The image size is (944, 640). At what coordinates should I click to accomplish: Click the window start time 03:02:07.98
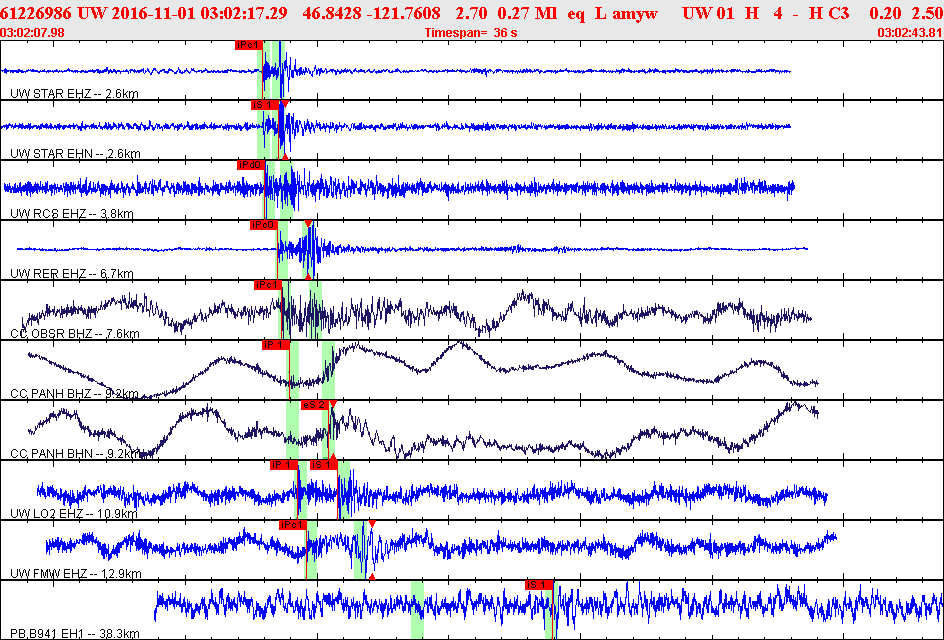pyautogui.click(x=33, y=33)
